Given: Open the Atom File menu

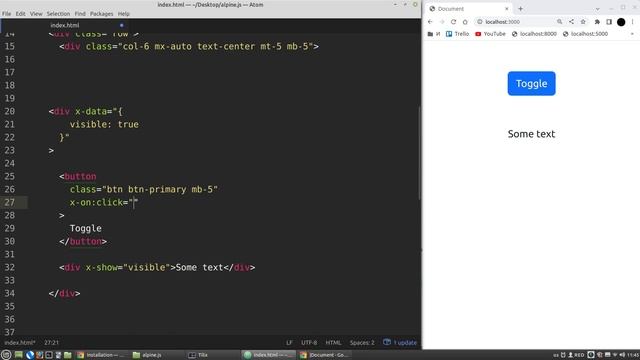Looking at the screenshot, I should tap(7, 13).
